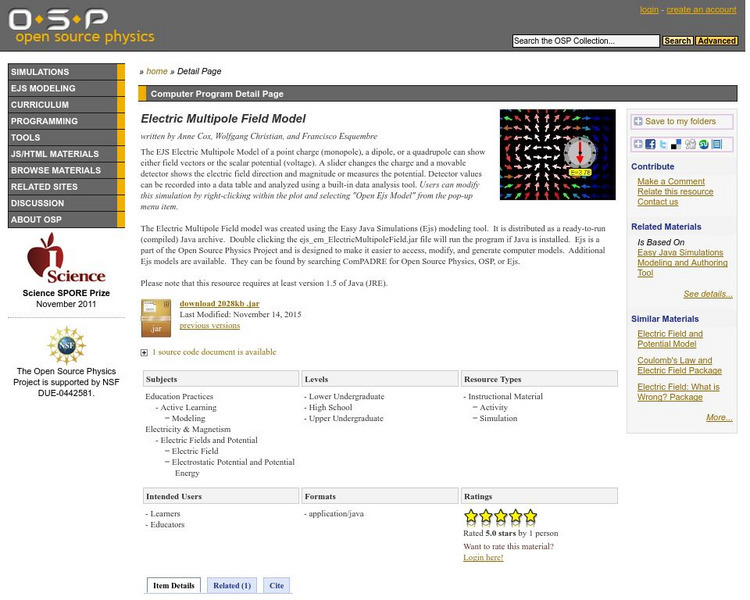Share via the Digg icon

click(690, 144)
